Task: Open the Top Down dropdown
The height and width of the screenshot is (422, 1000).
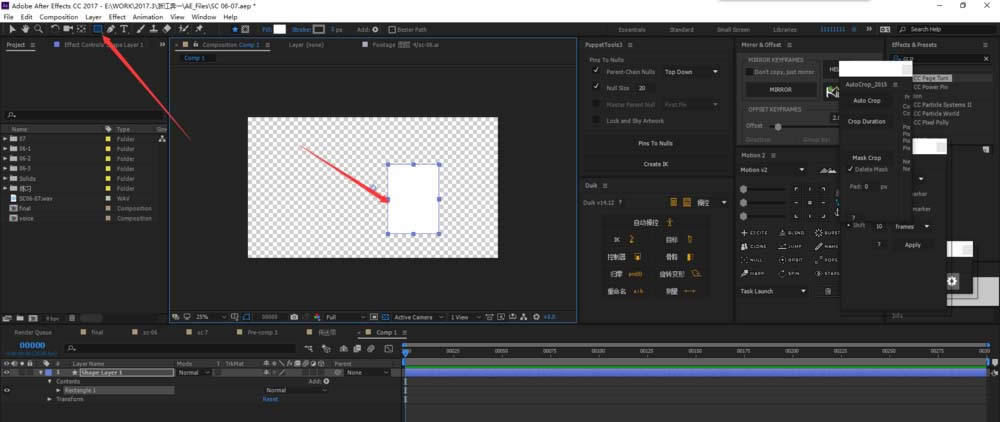Action: pyautogui.click(x=691, y=72)
